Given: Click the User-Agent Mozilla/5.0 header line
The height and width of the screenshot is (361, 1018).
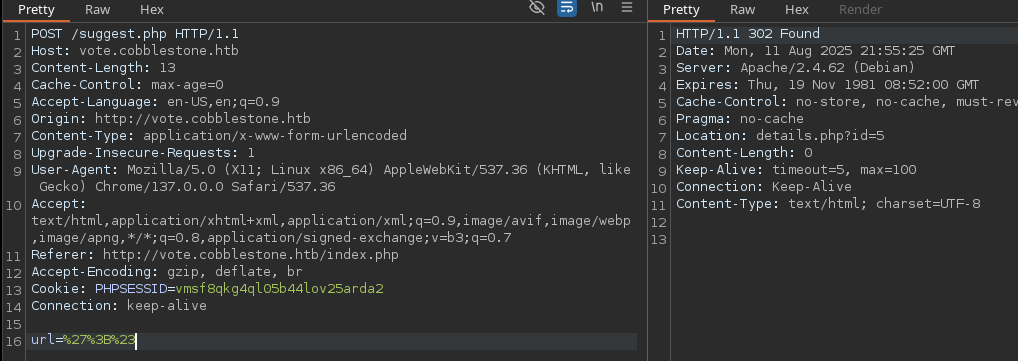Looking at the screenshot, I should [x=330, y=169].
